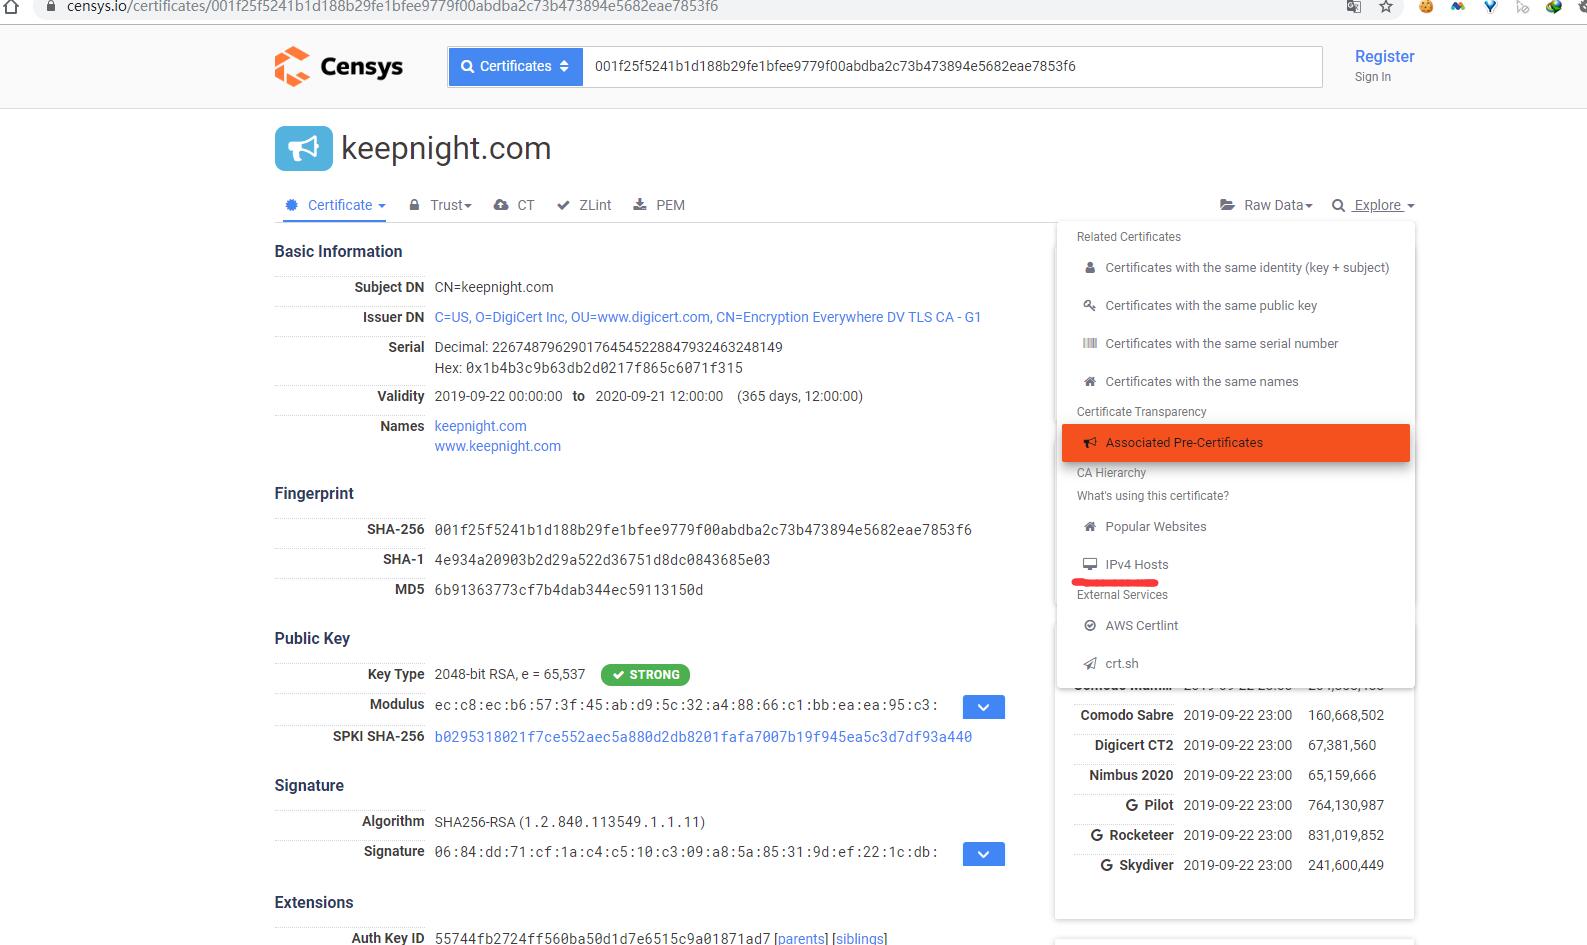Click the STRONG key badge
Screen dimensions: 1587x945
tap(645, 675)
